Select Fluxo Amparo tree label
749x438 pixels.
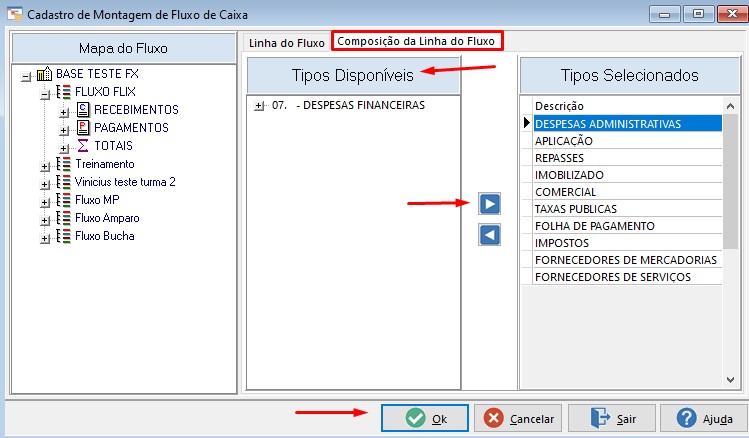pos(107,218)
